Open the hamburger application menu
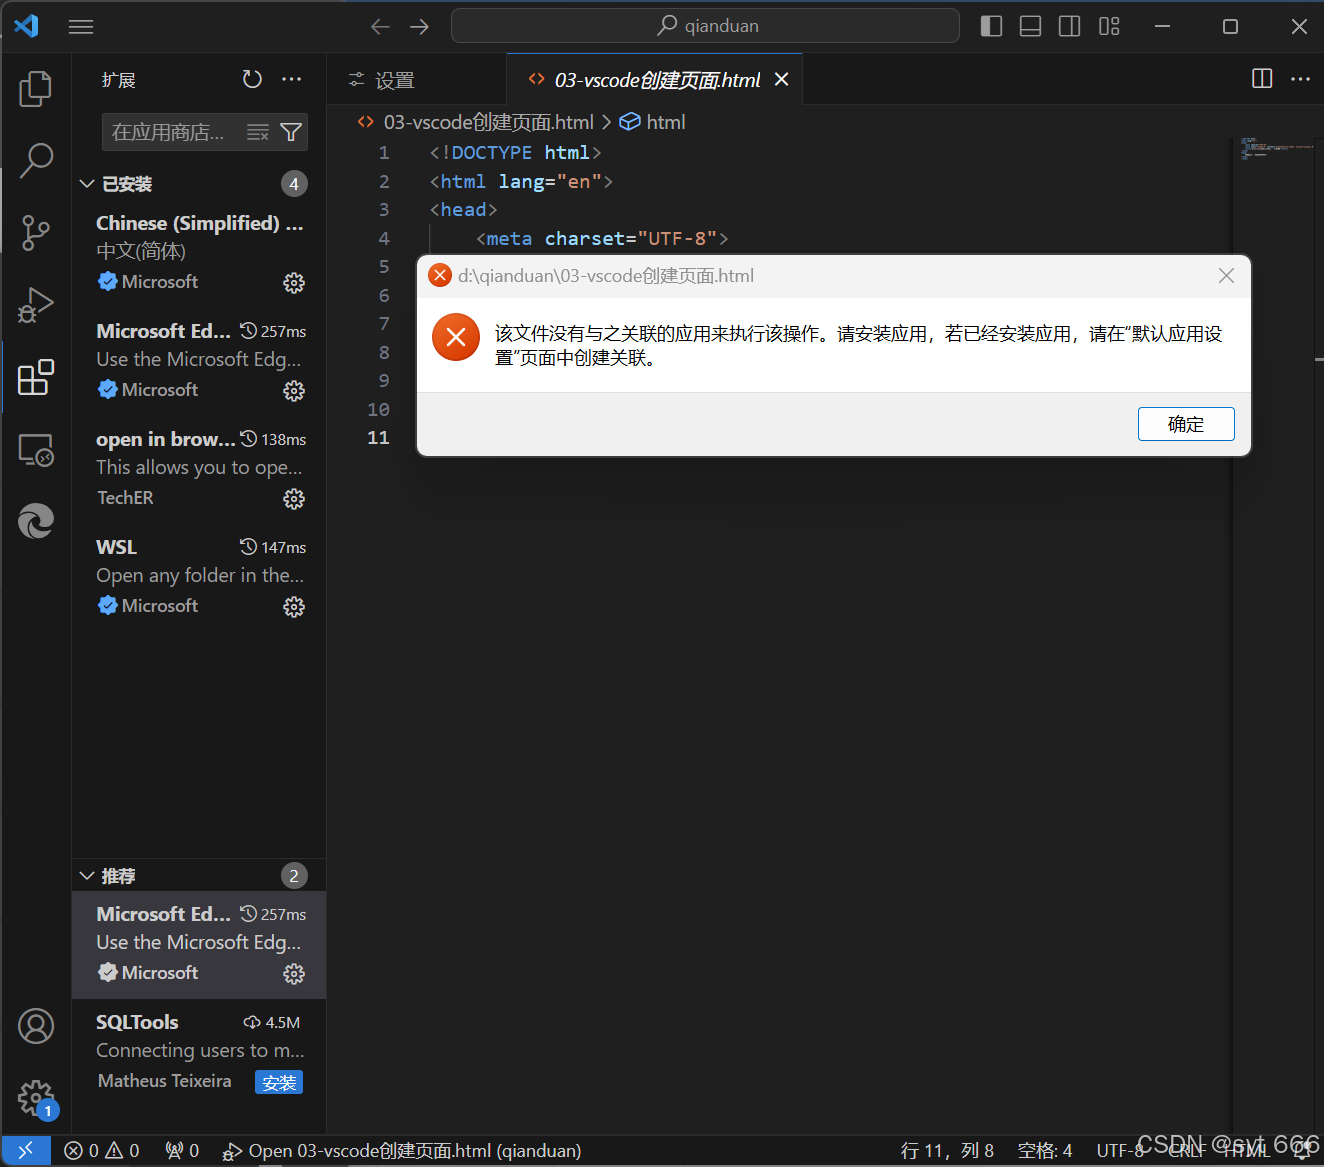The width and height of the screenshot is (1325, 1167). pyautogui.click(x=81, y=27)
